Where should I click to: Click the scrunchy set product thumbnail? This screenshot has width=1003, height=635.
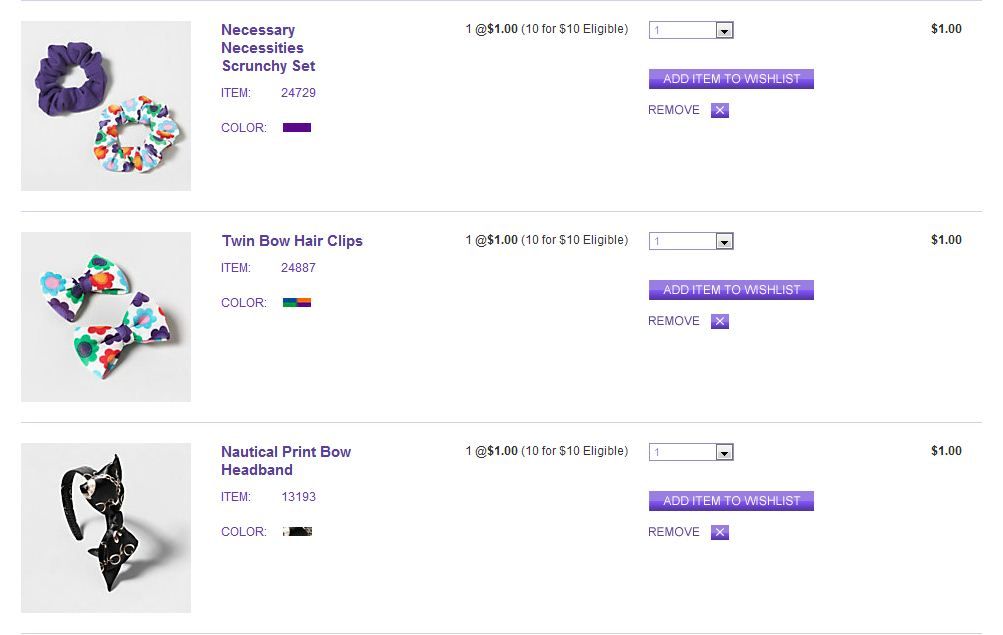106,106
